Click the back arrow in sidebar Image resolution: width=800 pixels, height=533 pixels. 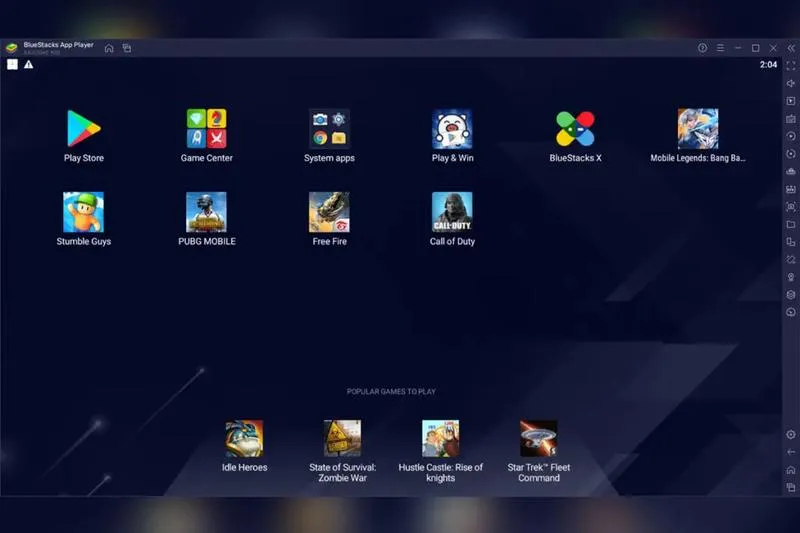point(791,452)
